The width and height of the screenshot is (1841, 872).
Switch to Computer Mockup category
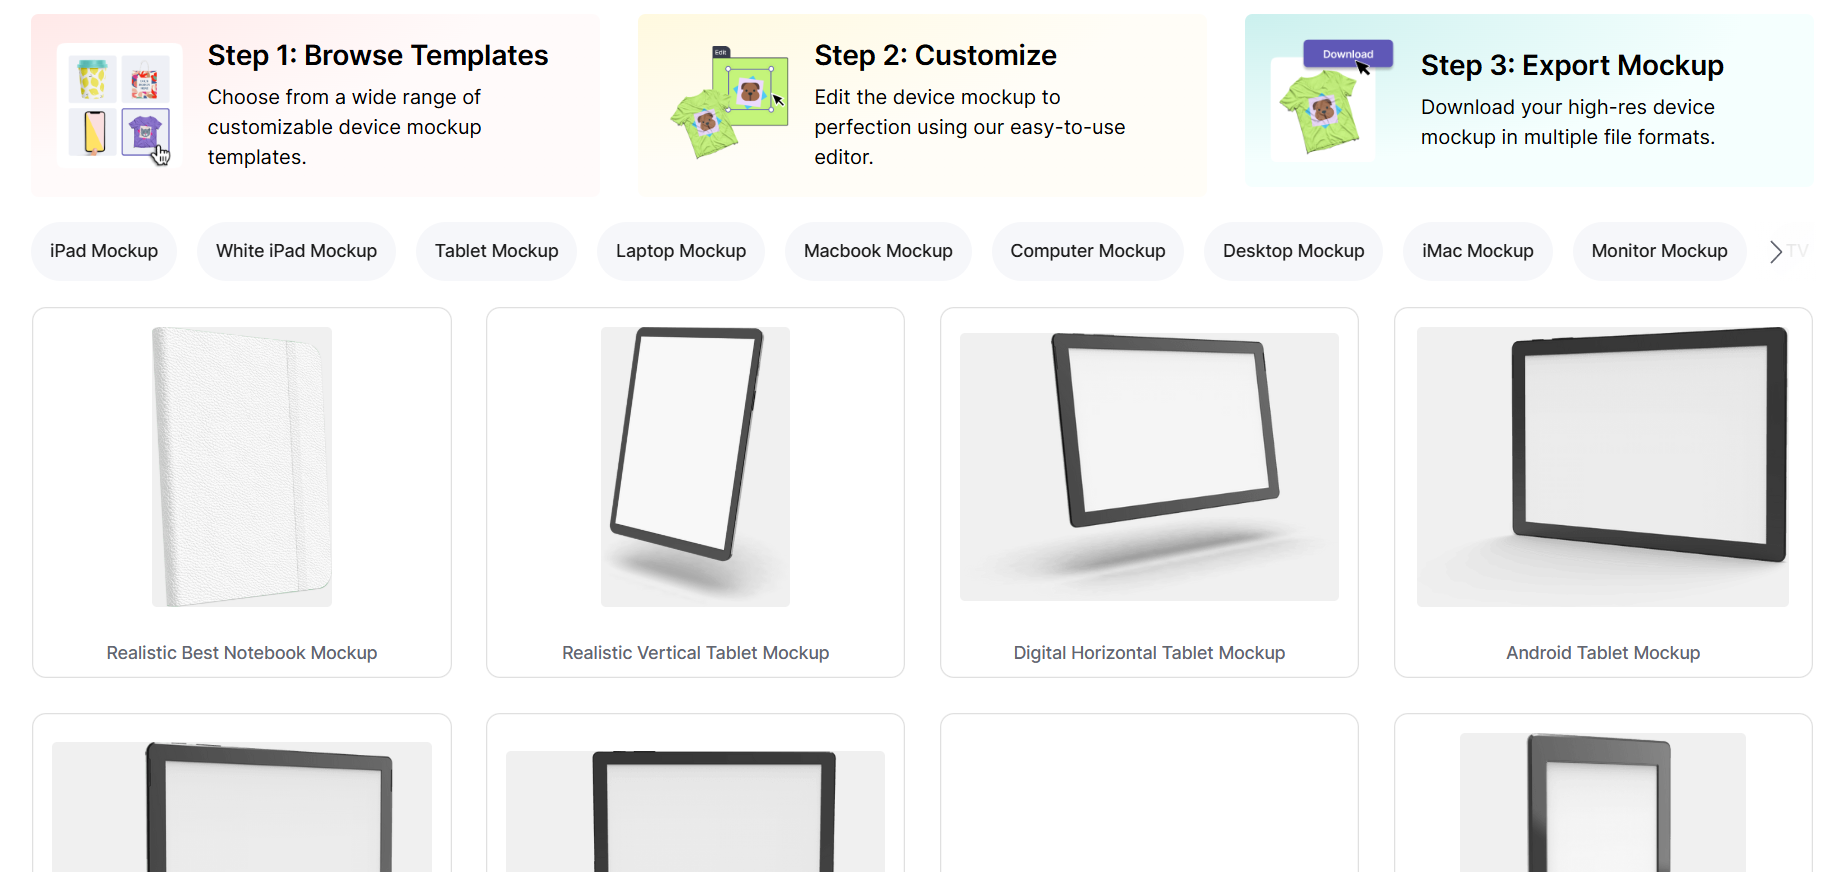click(x=1088, y=251)
